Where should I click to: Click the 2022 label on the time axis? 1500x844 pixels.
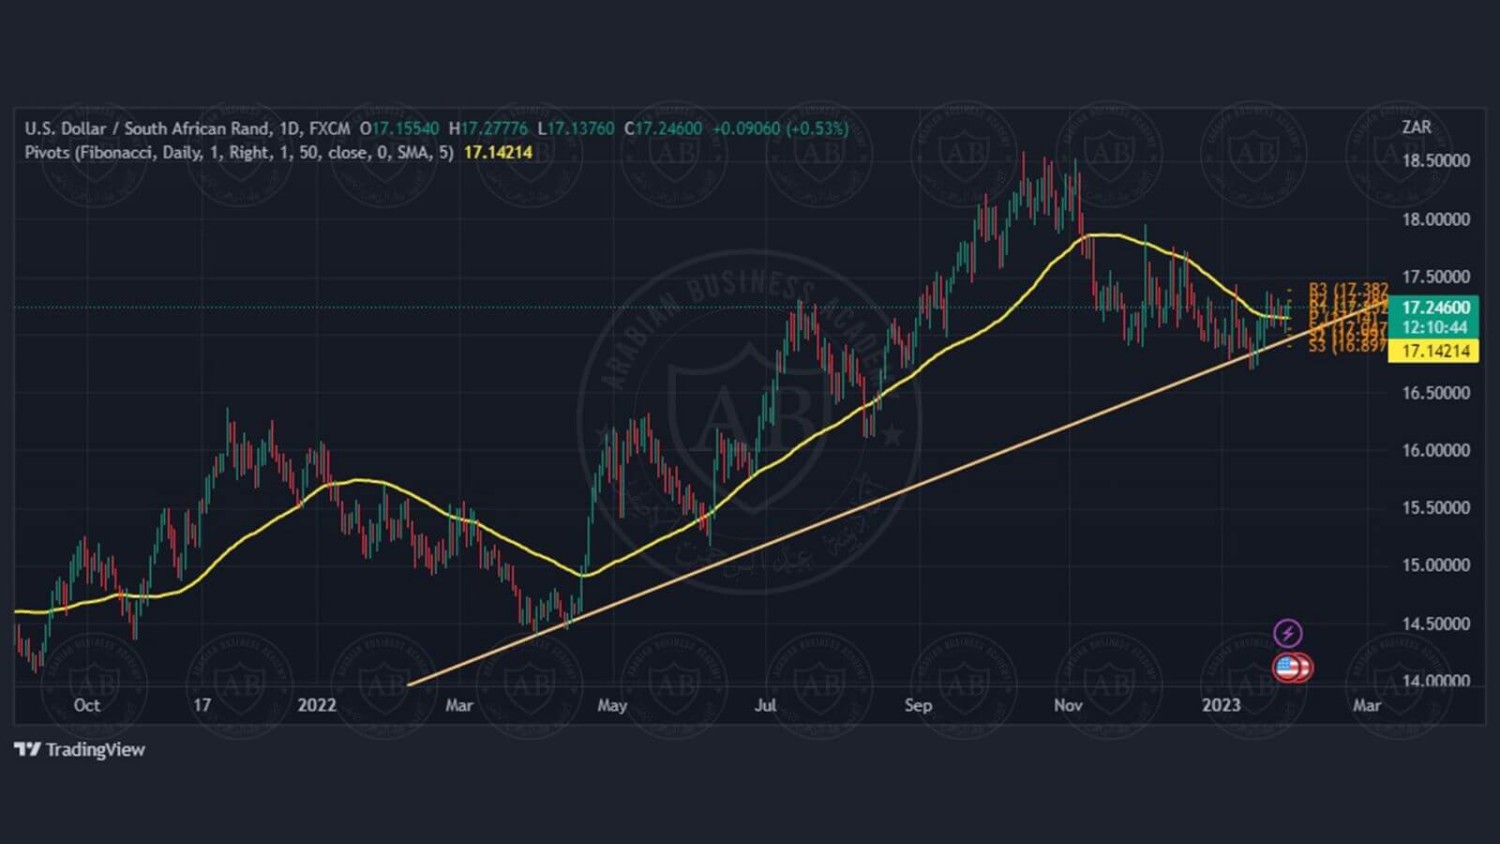pyautogui.click(x=317, y=705)
